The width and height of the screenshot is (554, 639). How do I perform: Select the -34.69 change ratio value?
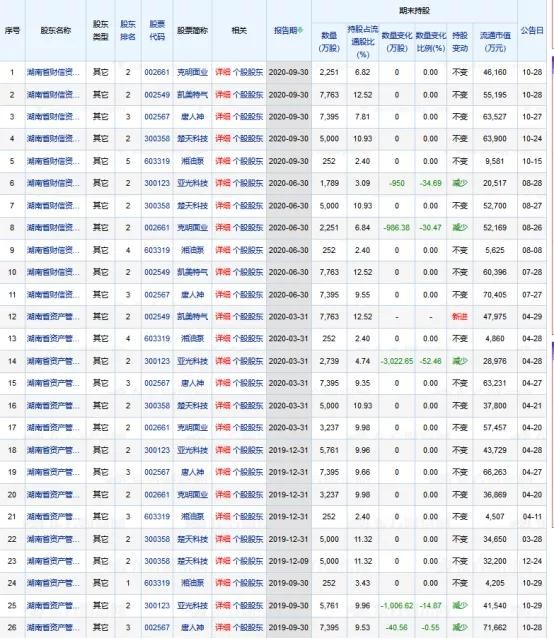(x=430, y=183)
